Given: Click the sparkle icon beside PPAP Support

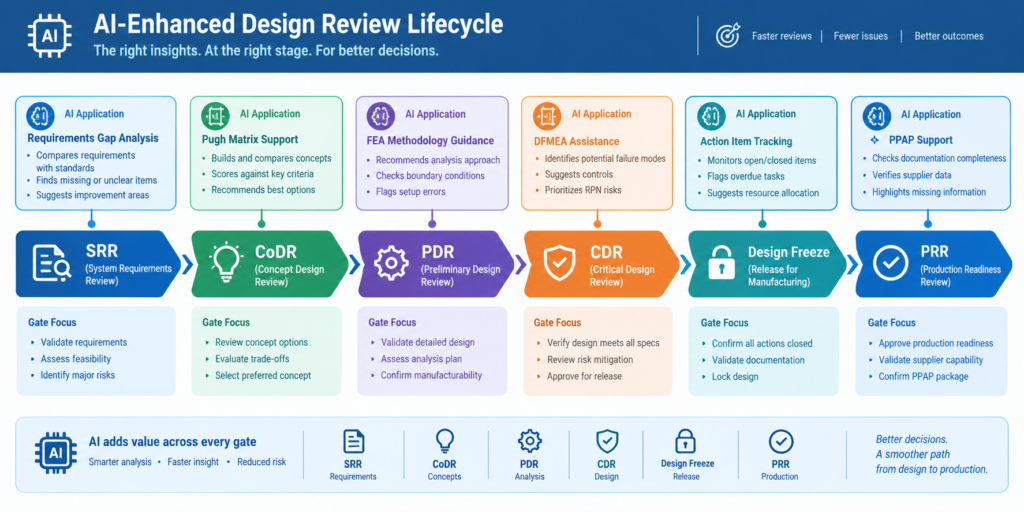Looking at the screenshot, I should [x=874, y=140].
